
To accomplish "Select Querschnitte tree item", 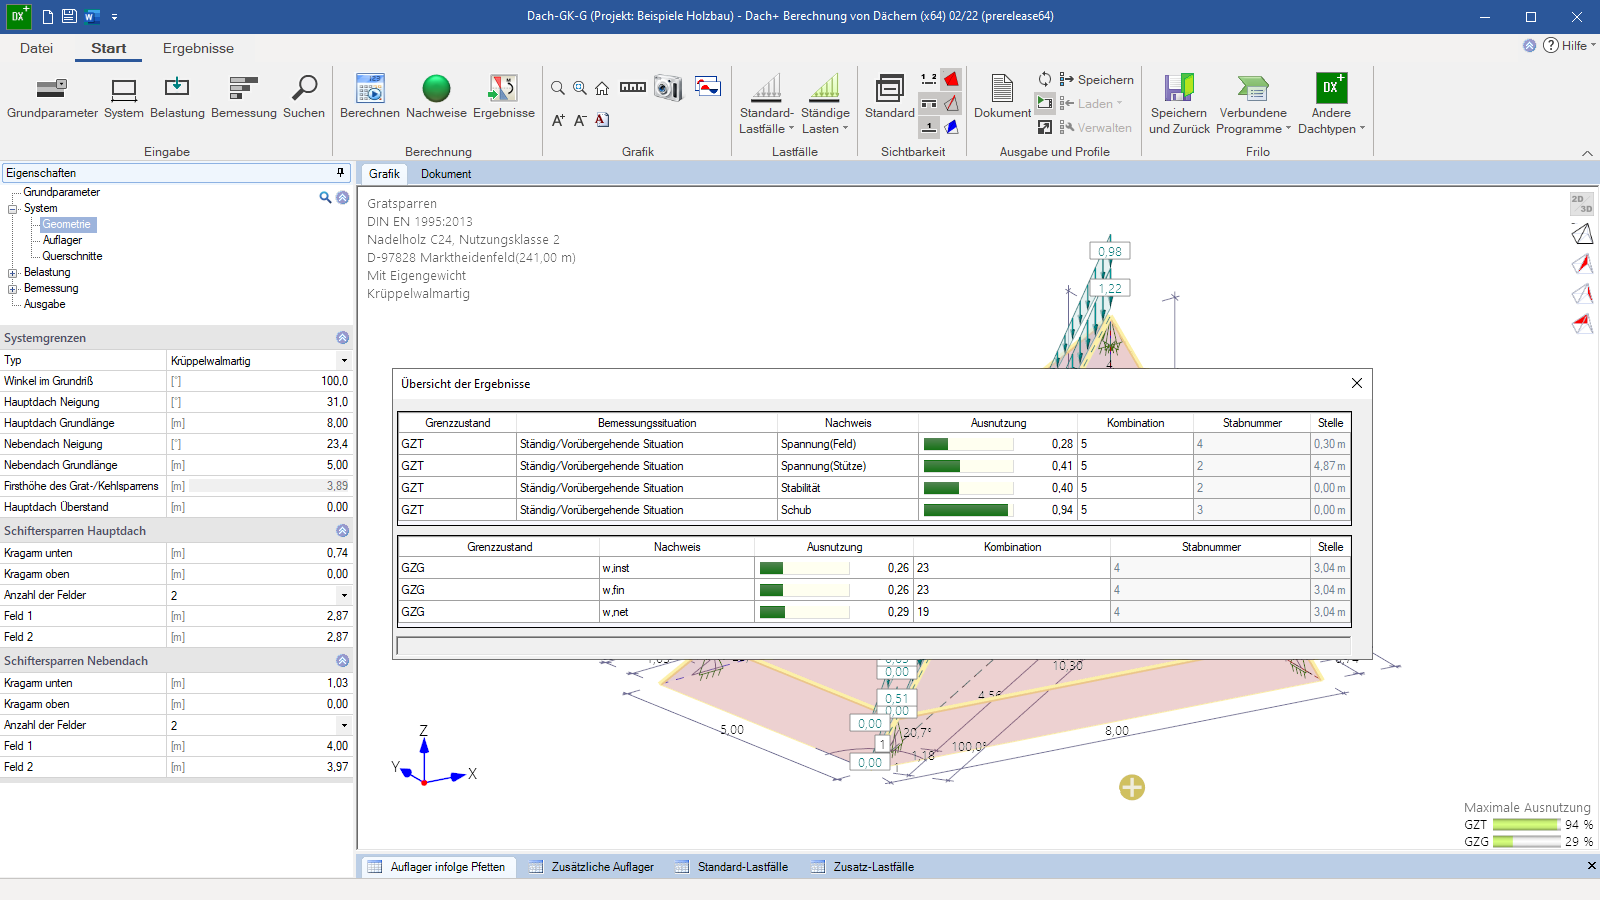I will (72, 256).
